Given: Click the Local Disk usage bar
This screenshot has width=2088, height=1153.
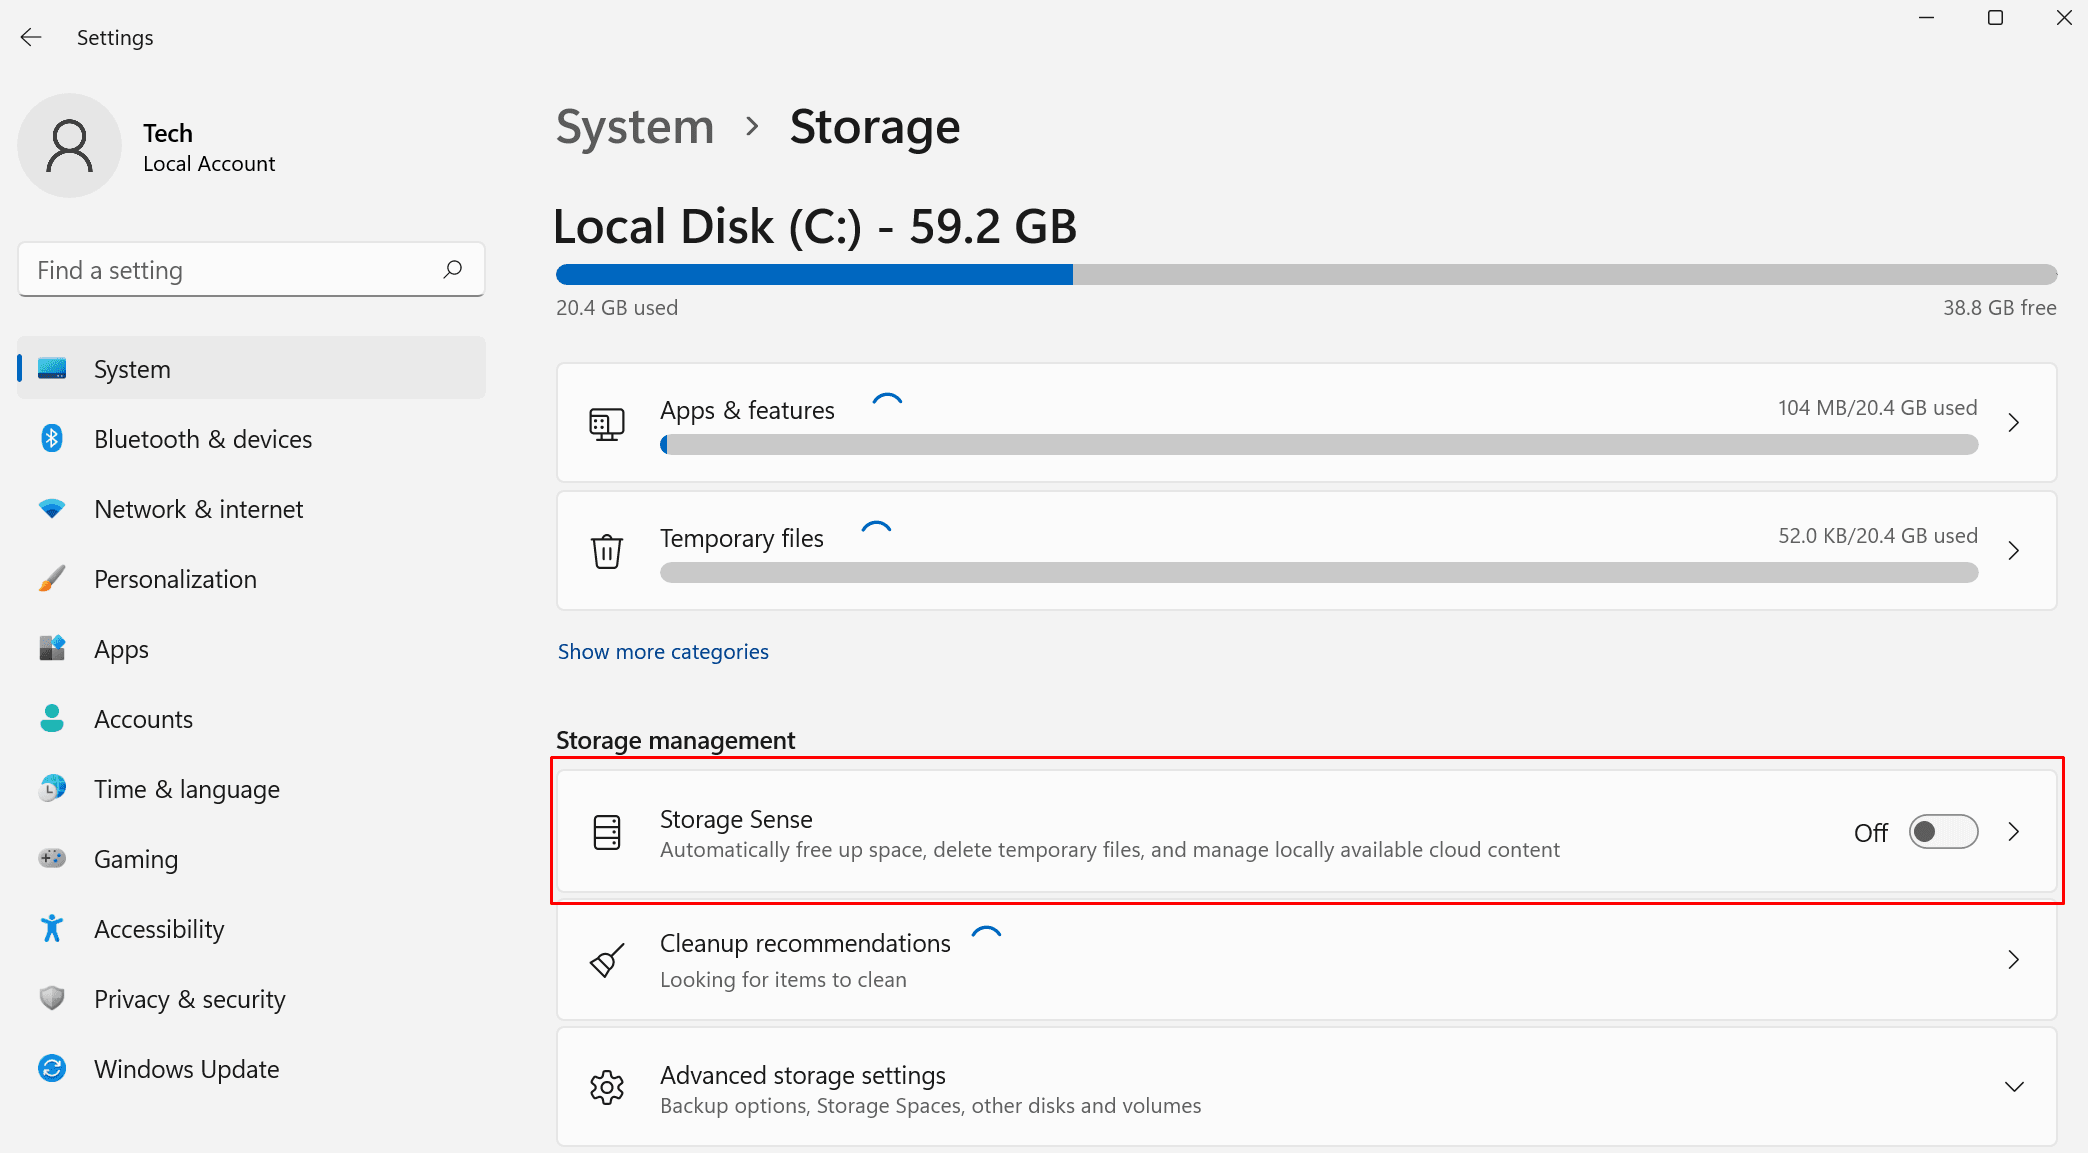Looking at the screenshot, I should click(1300, 273).
